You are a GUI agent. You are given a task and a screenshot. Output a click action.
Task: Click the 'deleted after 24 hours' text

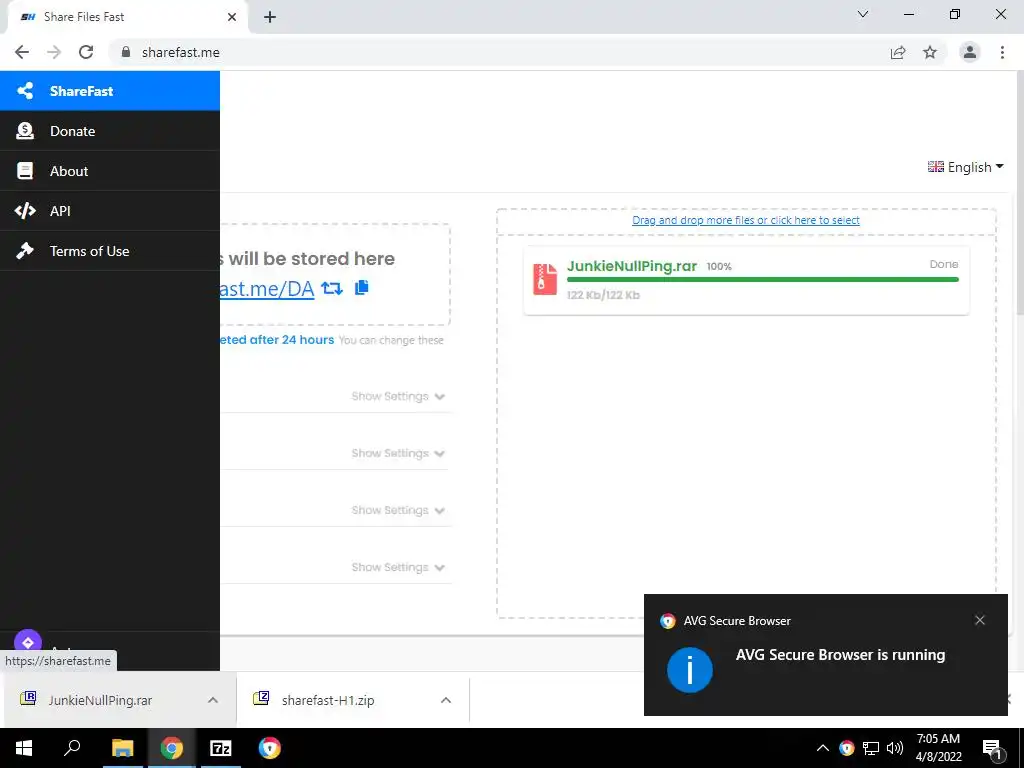point(277,340)
